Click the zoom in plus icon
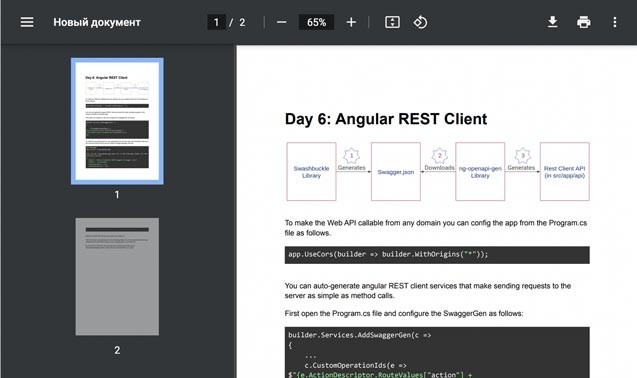Image resolution: width=637 pixels, height=378 pixels. [x=351, y=22]
